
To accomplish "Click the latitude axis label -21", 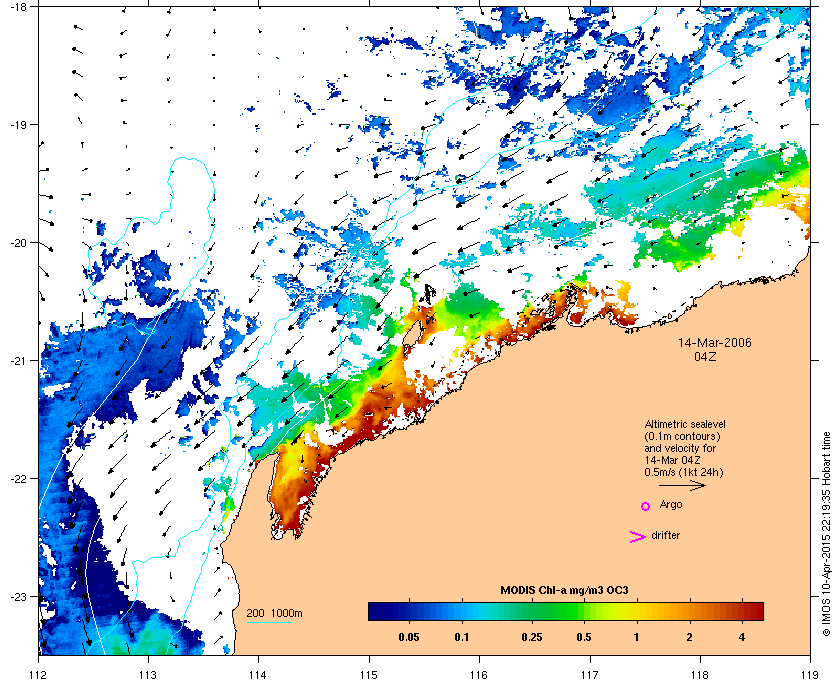I will (x=19, y=360).
